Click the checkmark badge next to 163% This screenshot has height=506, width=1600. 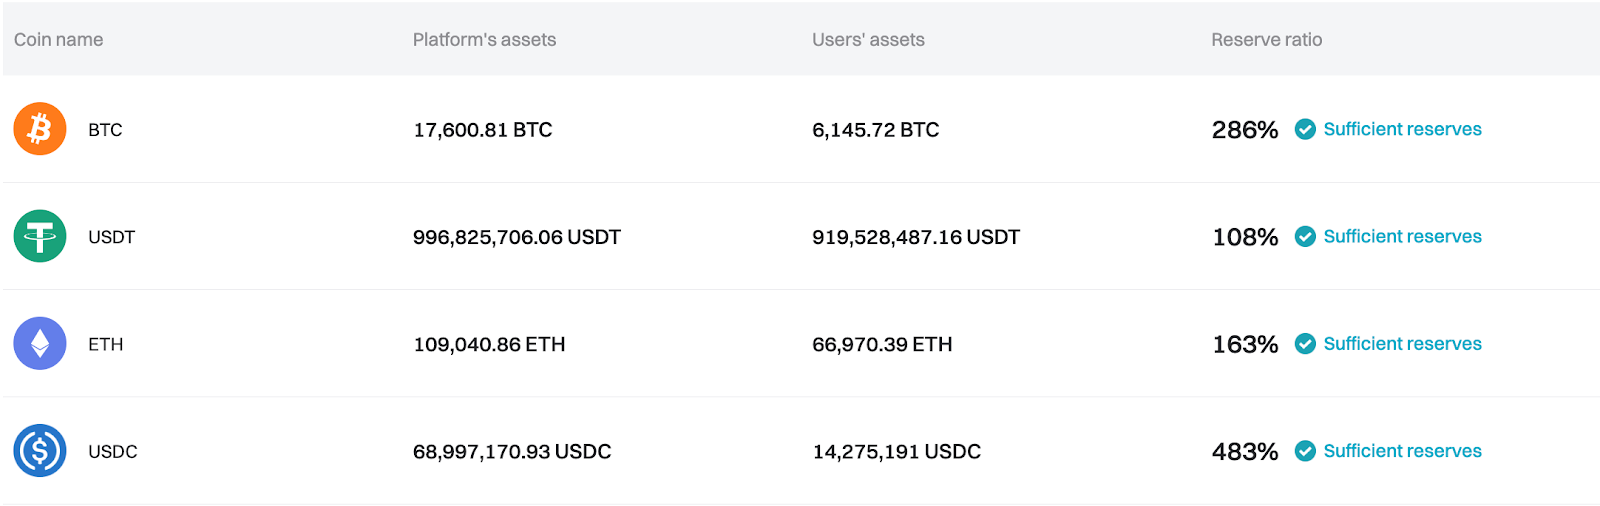pos(1305,344)
